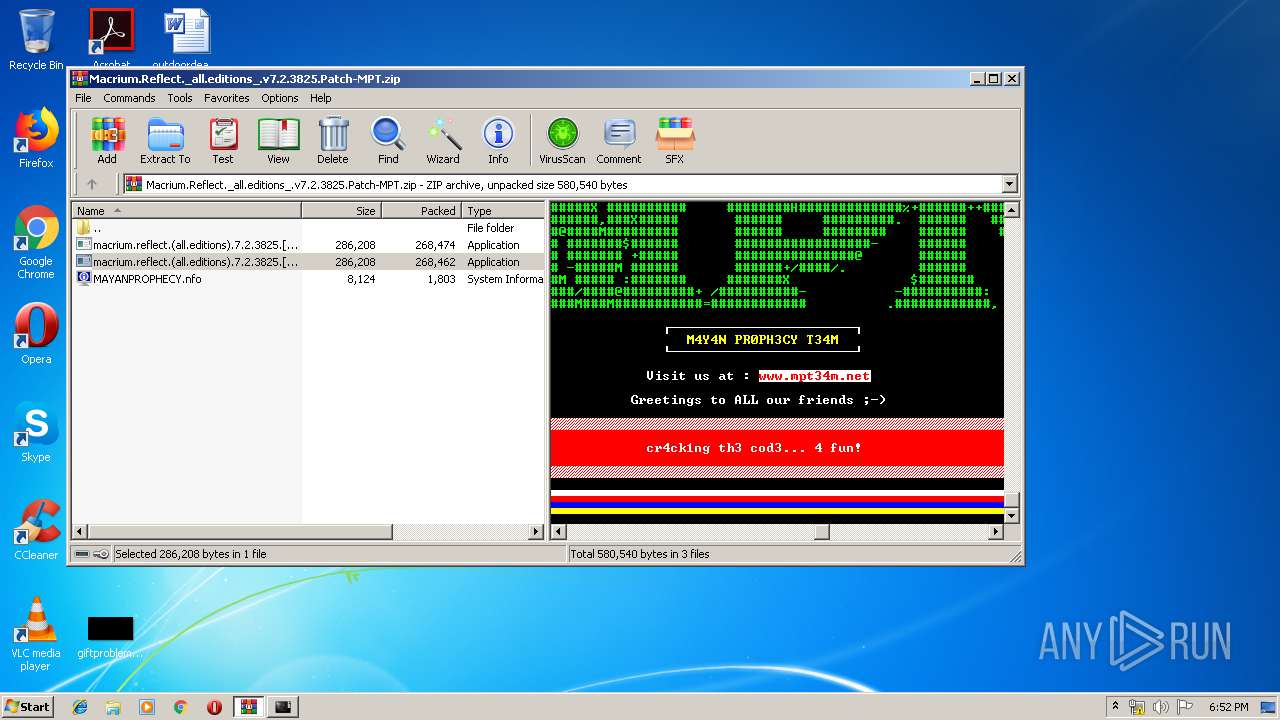Image resolution: width=1280 pixels, height=720 pixels.
Task: Click www.mpt34m.net in the comment pane
Action: tap(814, 376)
